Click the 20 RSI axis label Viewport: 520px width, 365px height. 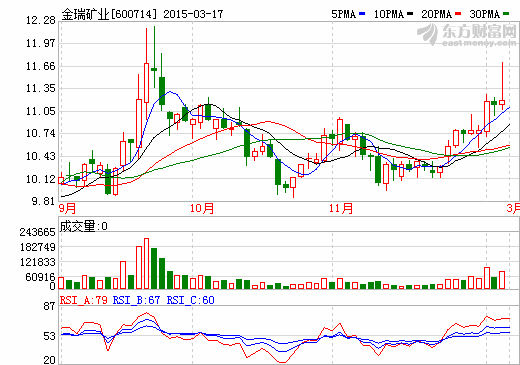49,360
